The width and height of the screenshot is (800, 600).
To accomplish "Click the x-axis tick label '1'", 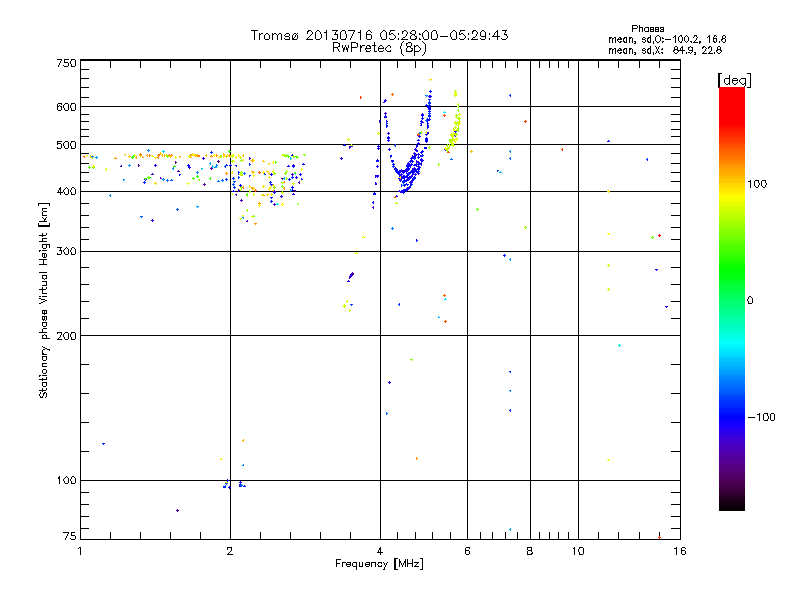I will pyautogui.click(x=80, y=551).
